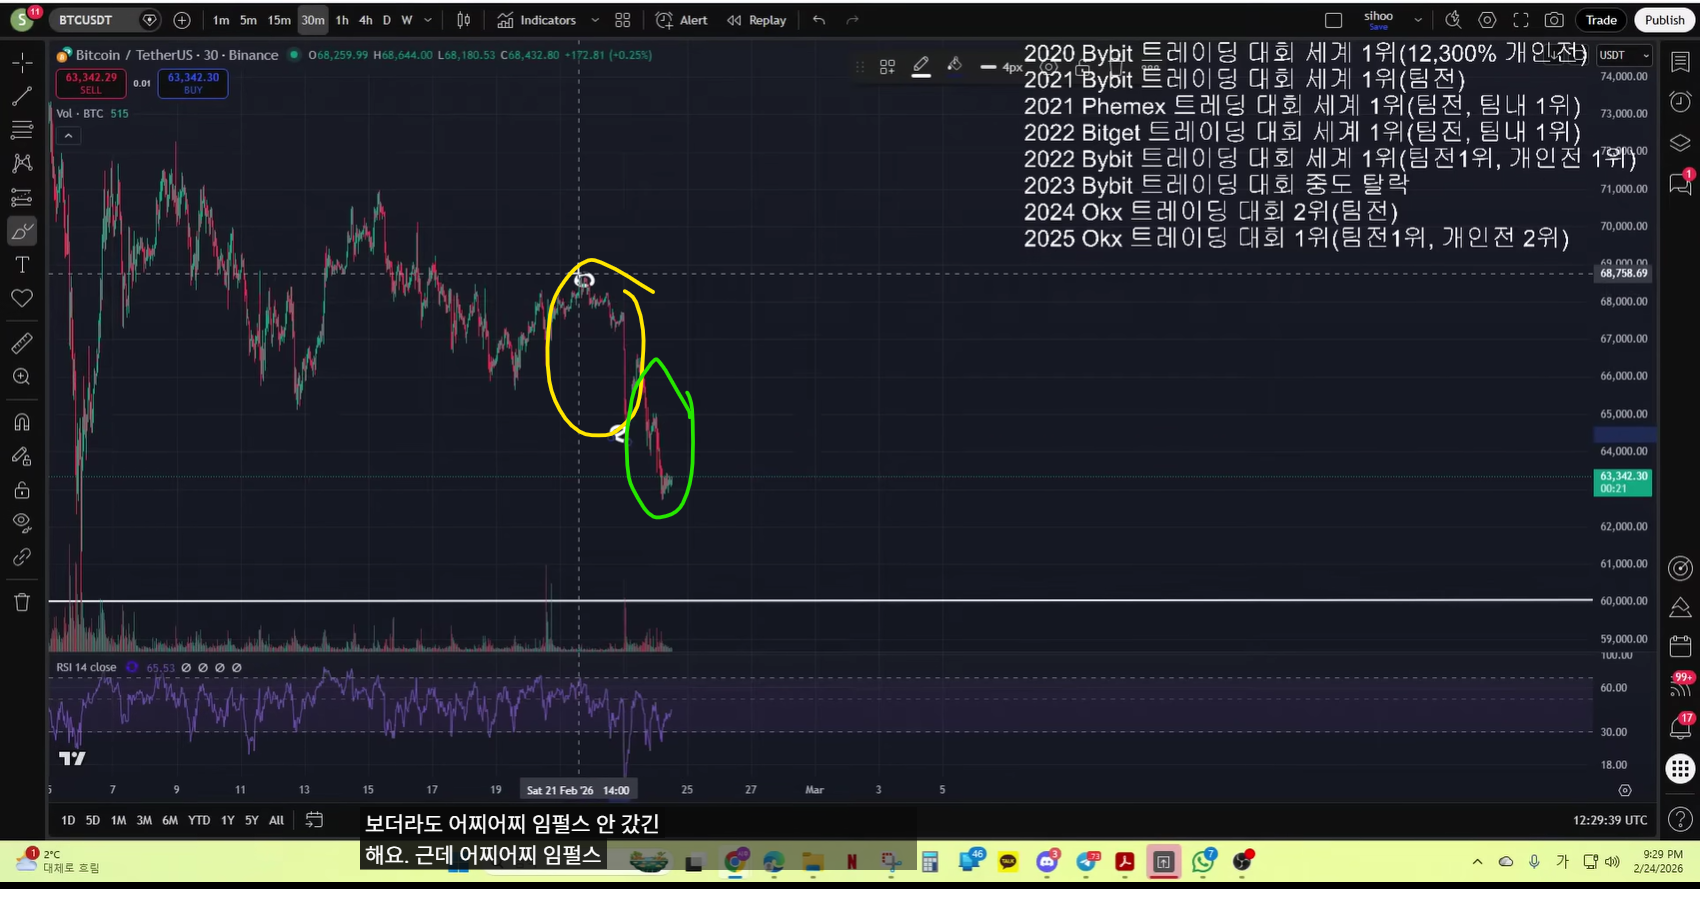The width and height of the screenshot is (1702, 902).
Task: Select the trend line drawing tool
Action: [x=22, y=97]
